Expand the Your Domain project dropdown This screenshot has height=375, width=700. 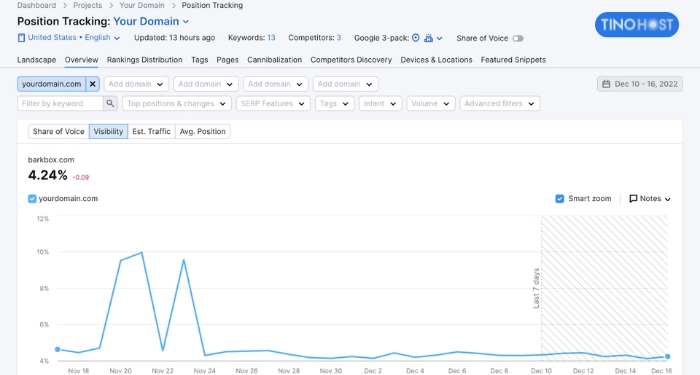point(186,21)
